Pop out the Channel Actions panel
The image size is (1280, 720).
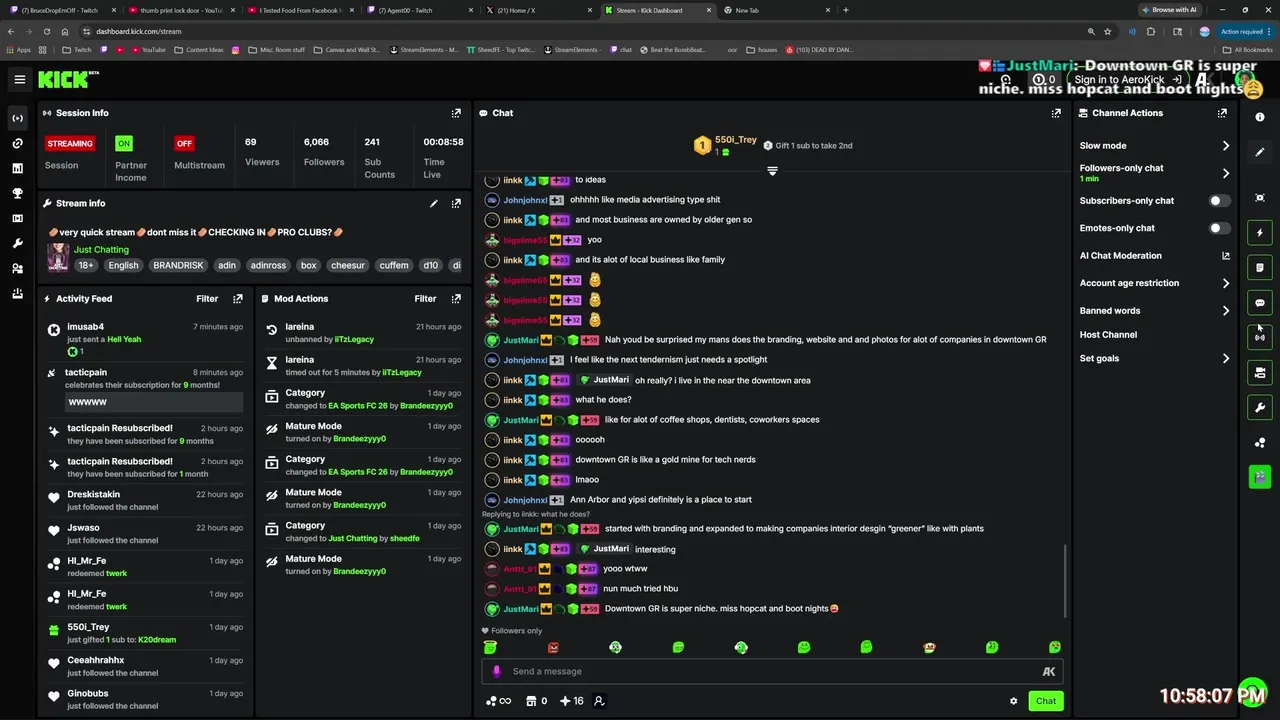[1222, 113]
